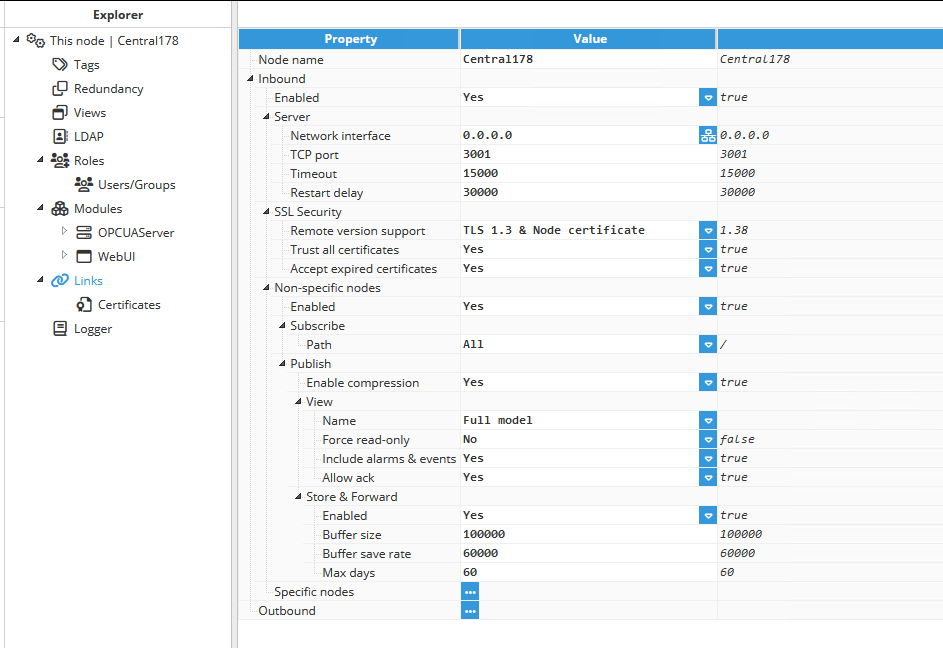The height and width of the screenshot is (648, 943).
Task: Collapse the Store & Forward group
Action: (x=298, y=496)
